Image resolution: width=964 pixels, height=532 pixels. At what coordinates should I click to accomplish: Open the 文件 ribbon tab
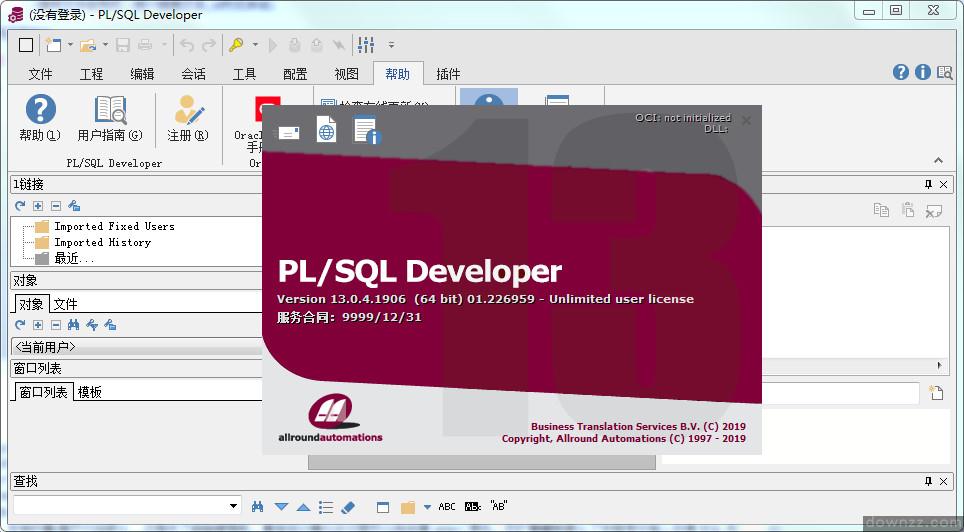[41, 74]
